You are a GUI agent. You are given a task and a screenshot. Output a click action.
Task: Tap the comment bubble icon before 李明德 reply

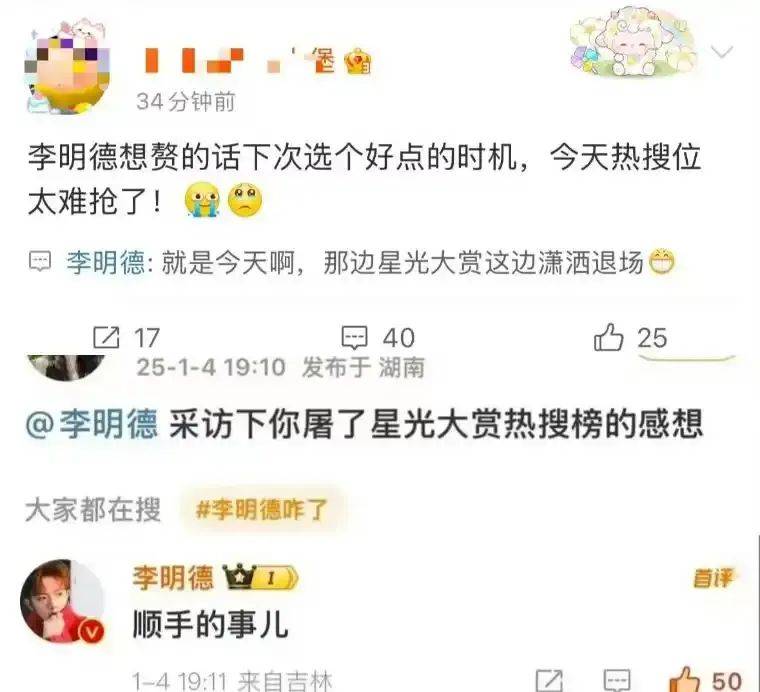[x=40, y=261]
